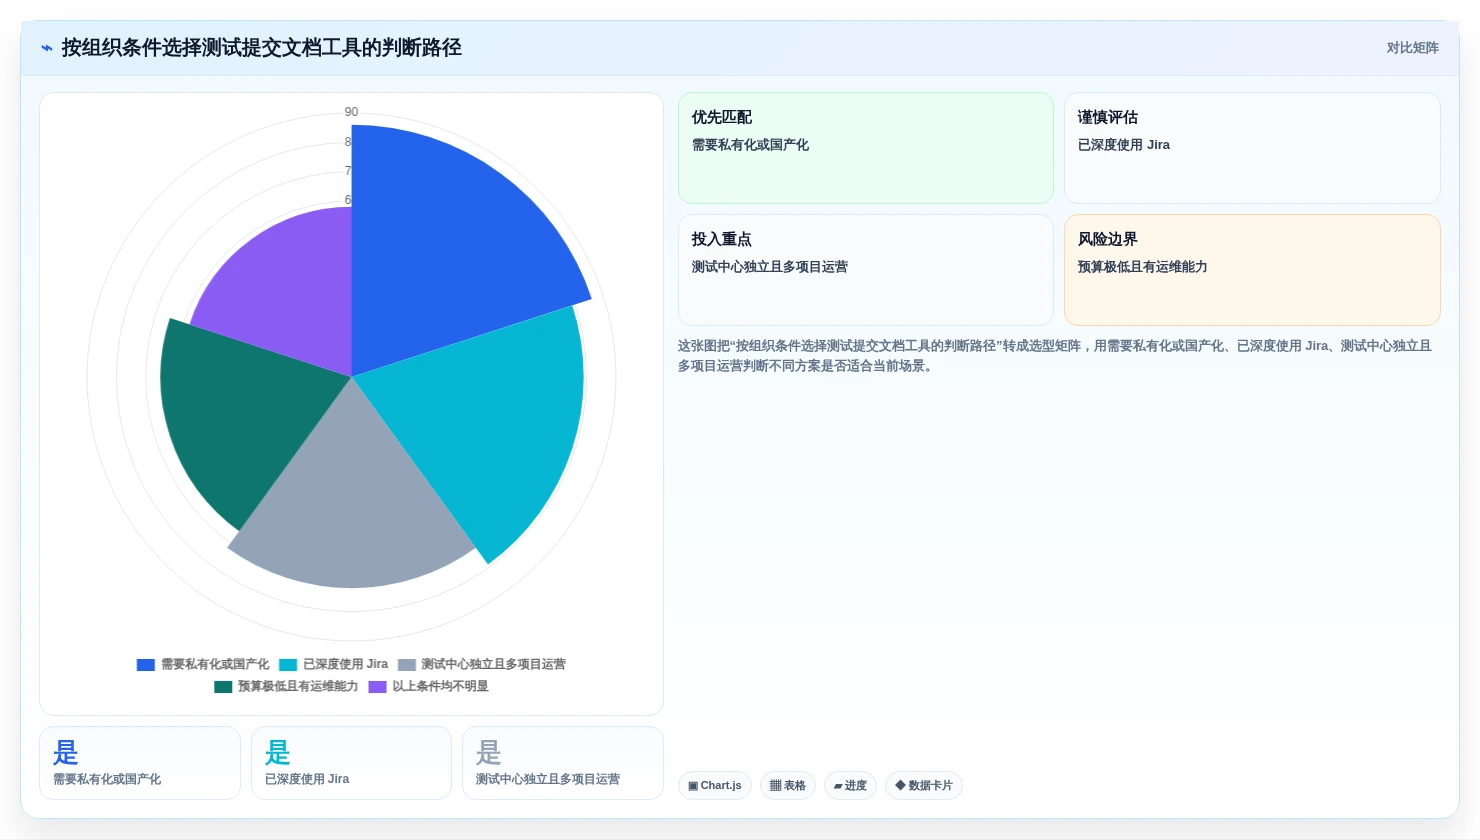Click the 是 stat card for 已深度使用 Jira

tap(351, 763)
